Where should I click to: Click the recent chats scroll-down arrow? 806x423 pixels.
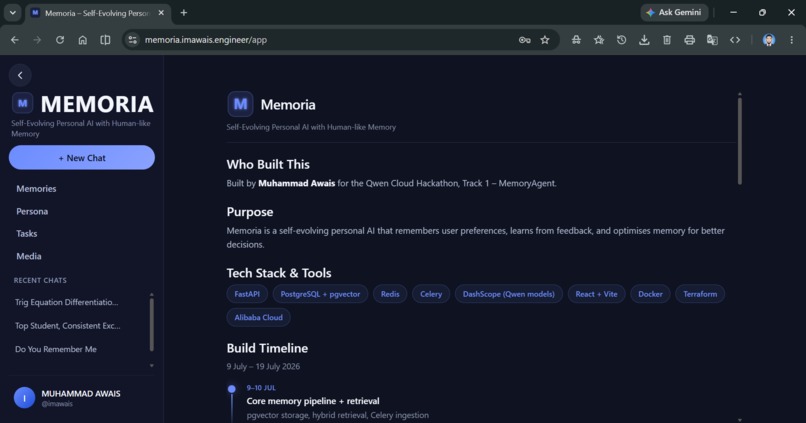click(x=152, y=365)
